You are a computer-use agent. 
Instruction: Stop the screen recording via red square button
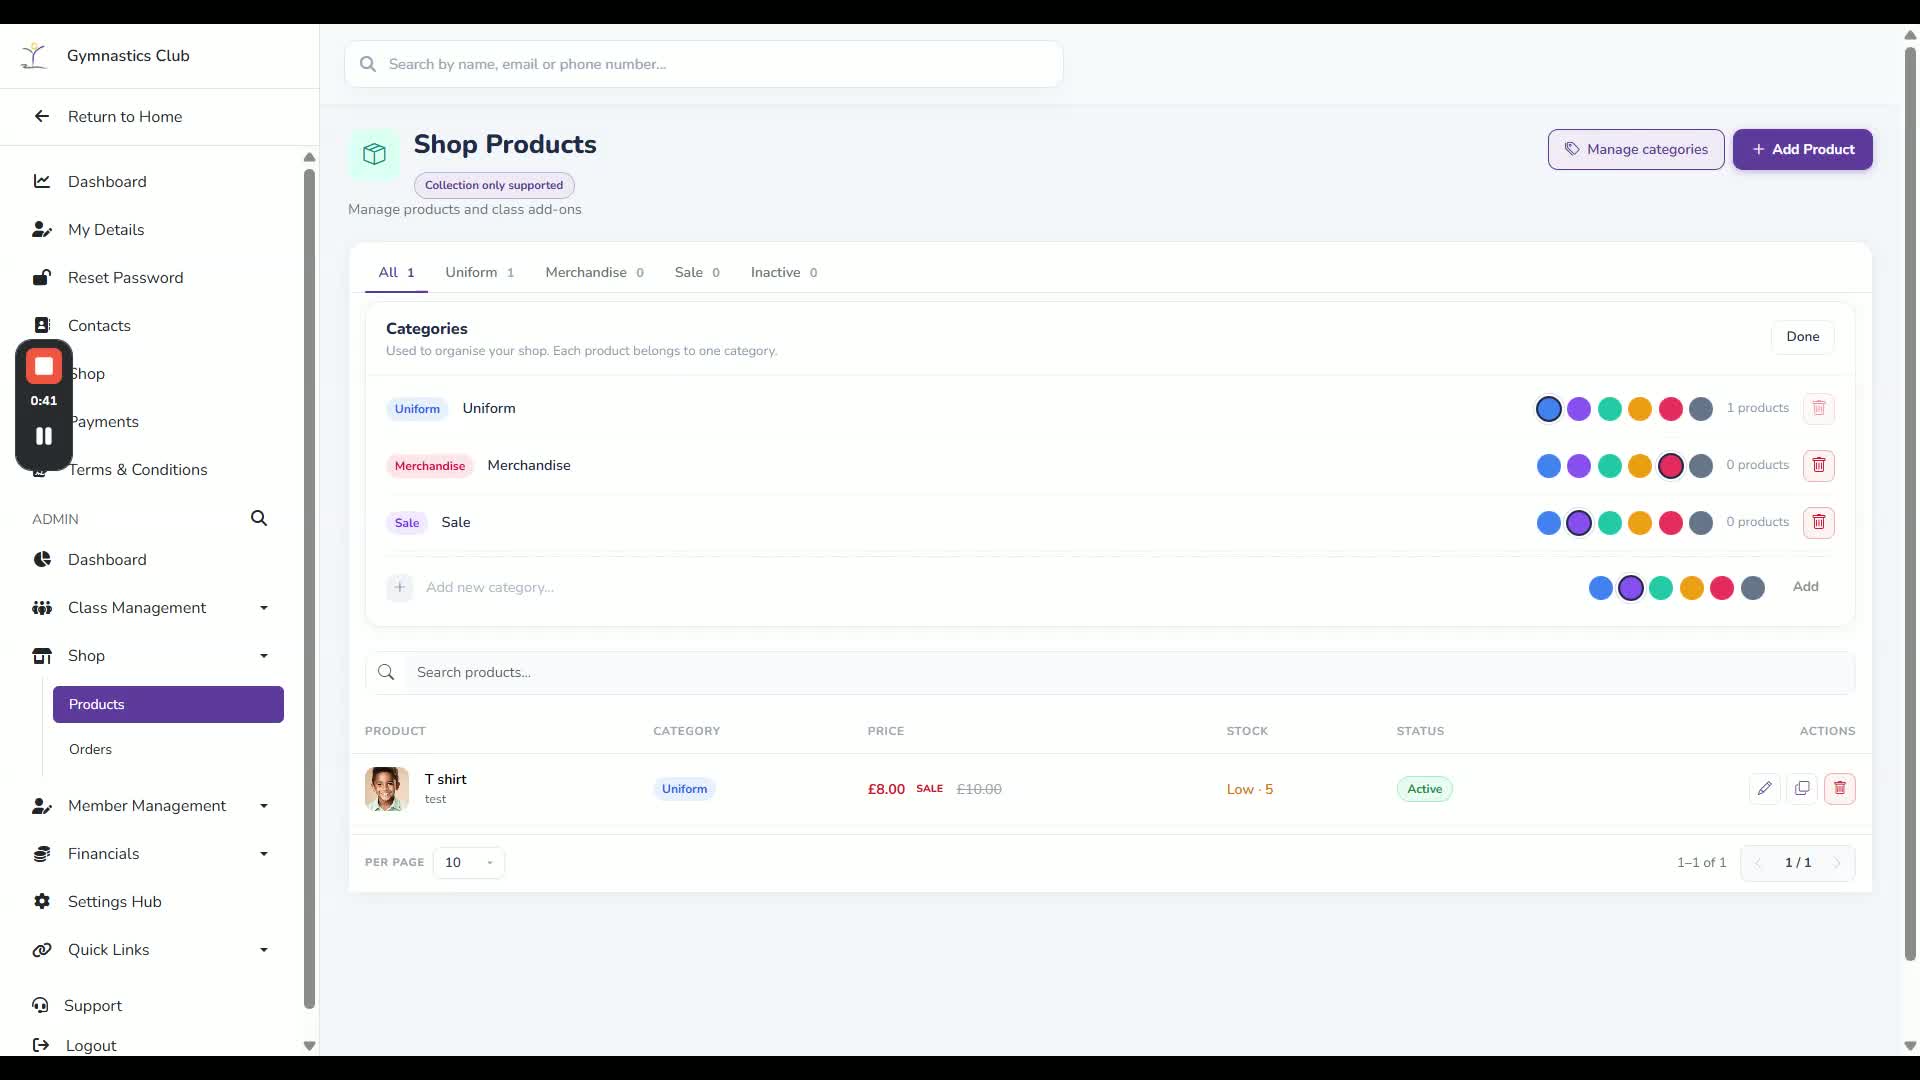44,367
